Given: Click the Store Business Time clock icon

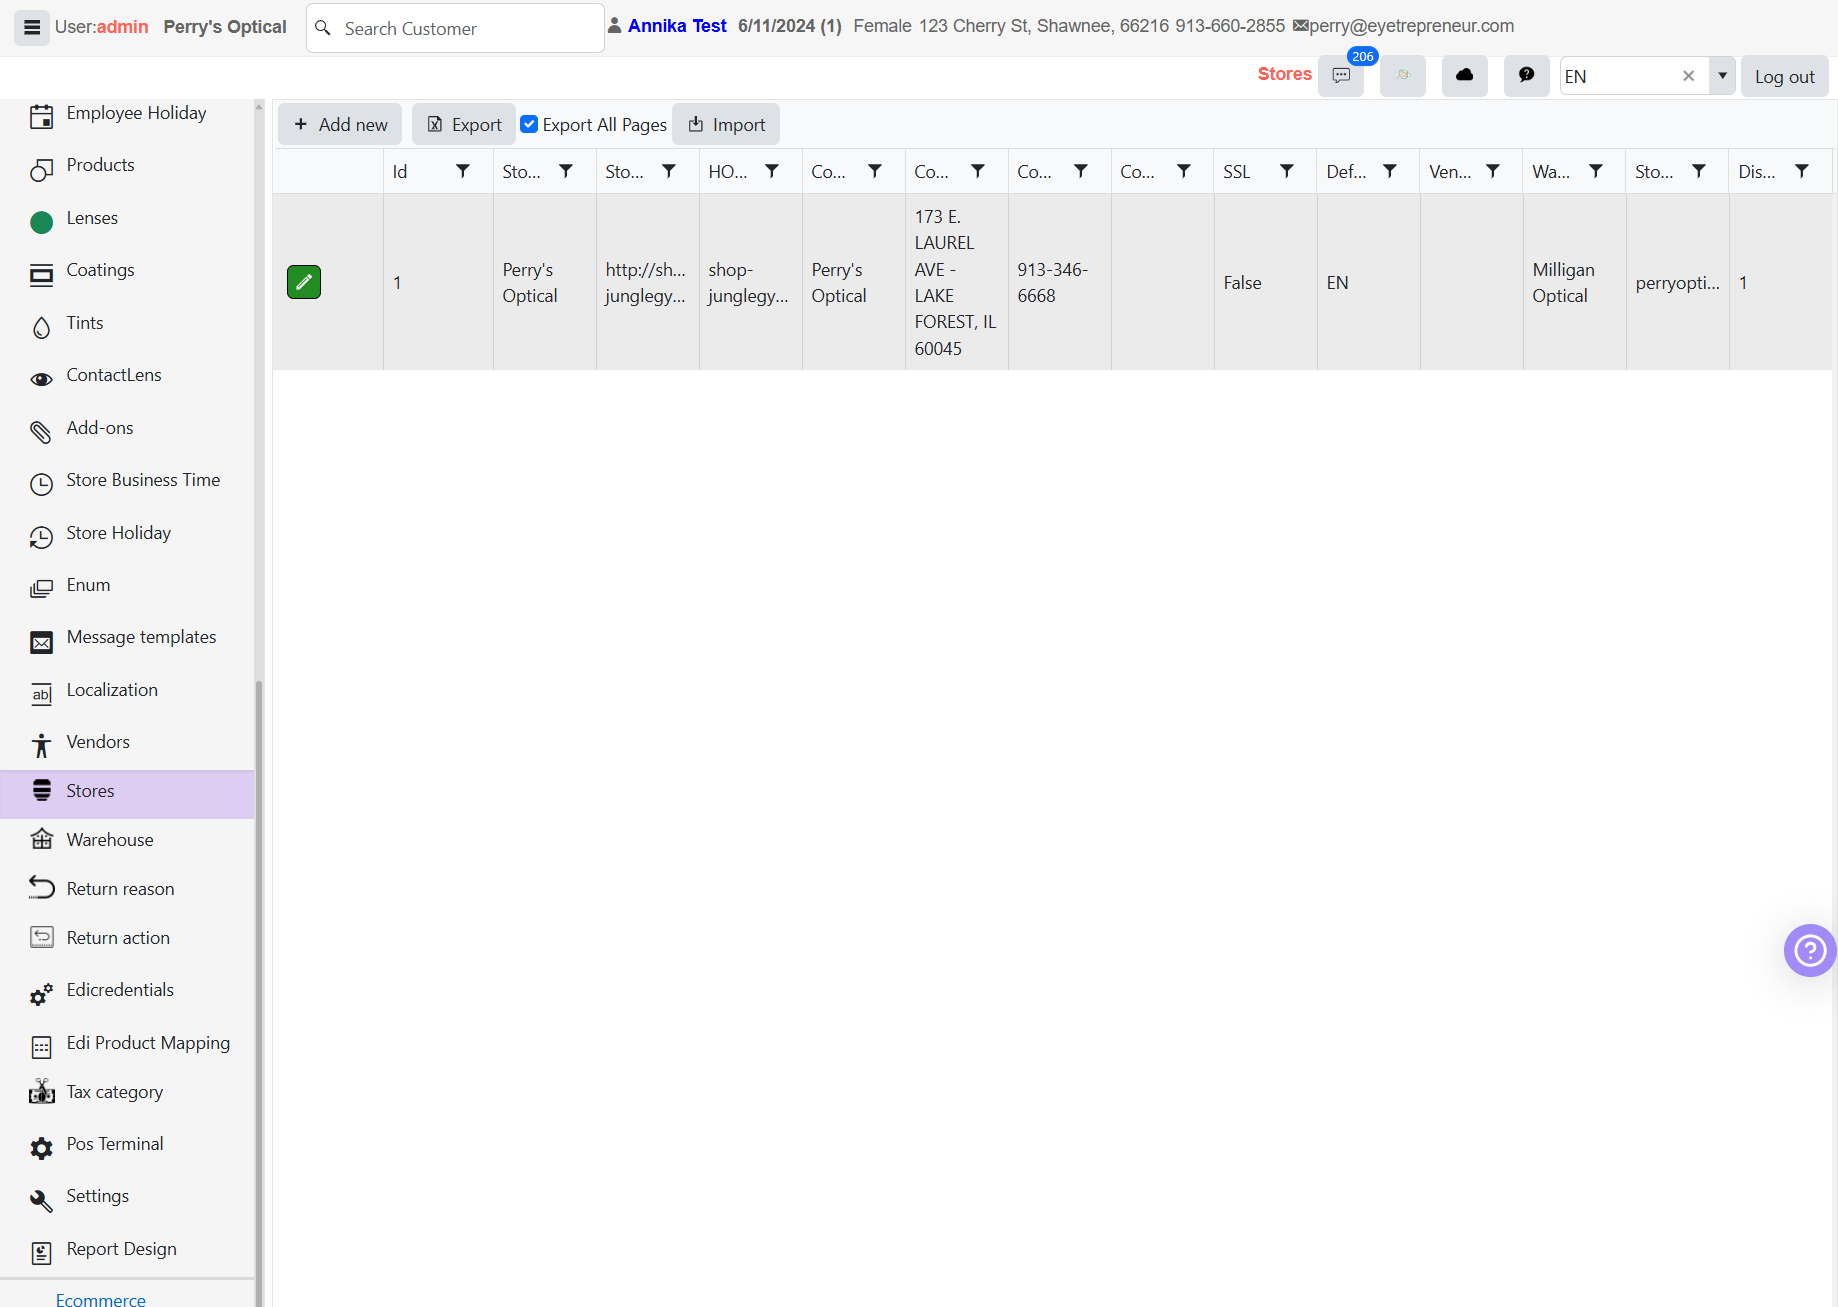Looking at the screenshot, I should [41, 484].
